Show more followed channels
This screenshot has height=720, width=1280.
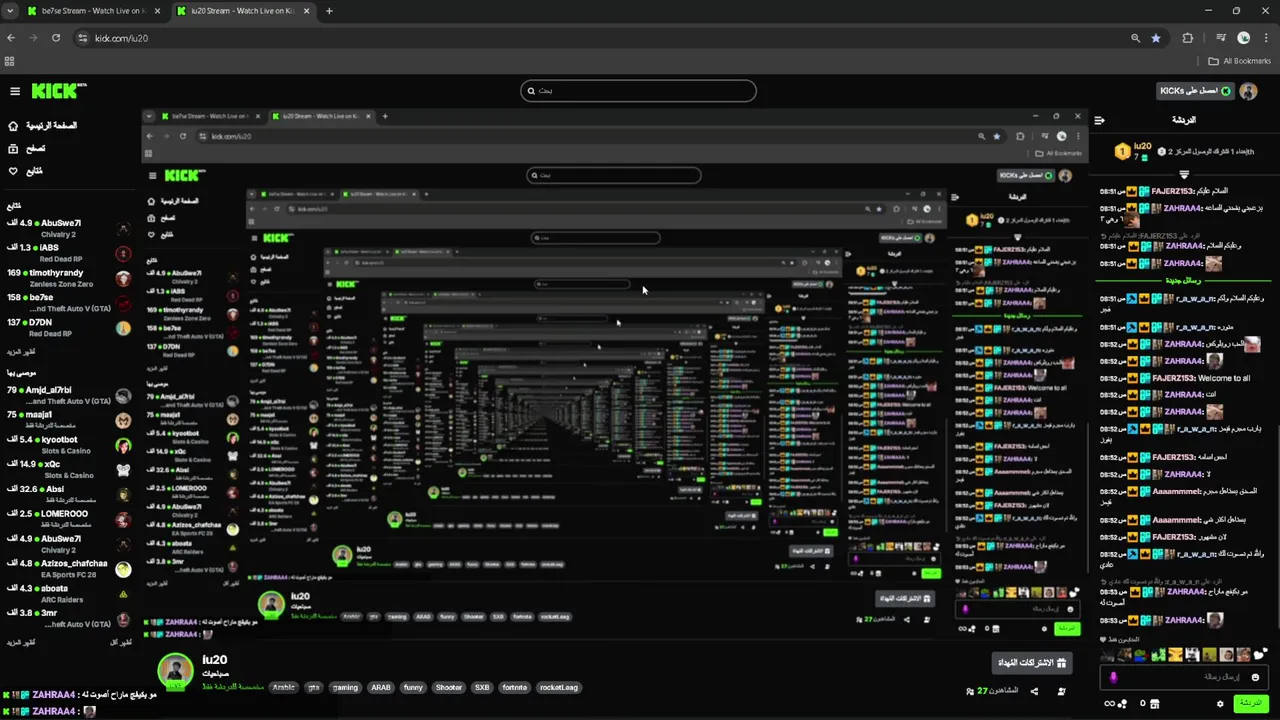pyautogui.click(x=21, y=352)
